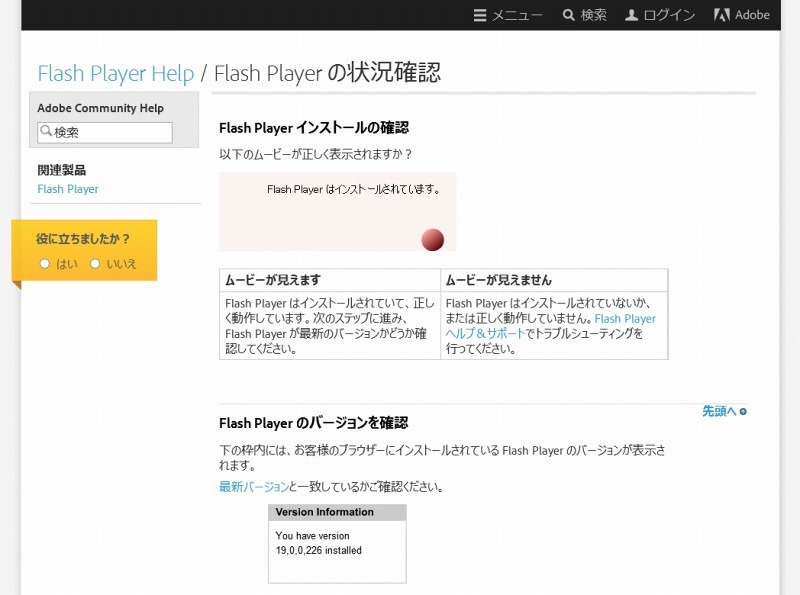Click Flash Player はインストールされています text

[x=353, y=189]
